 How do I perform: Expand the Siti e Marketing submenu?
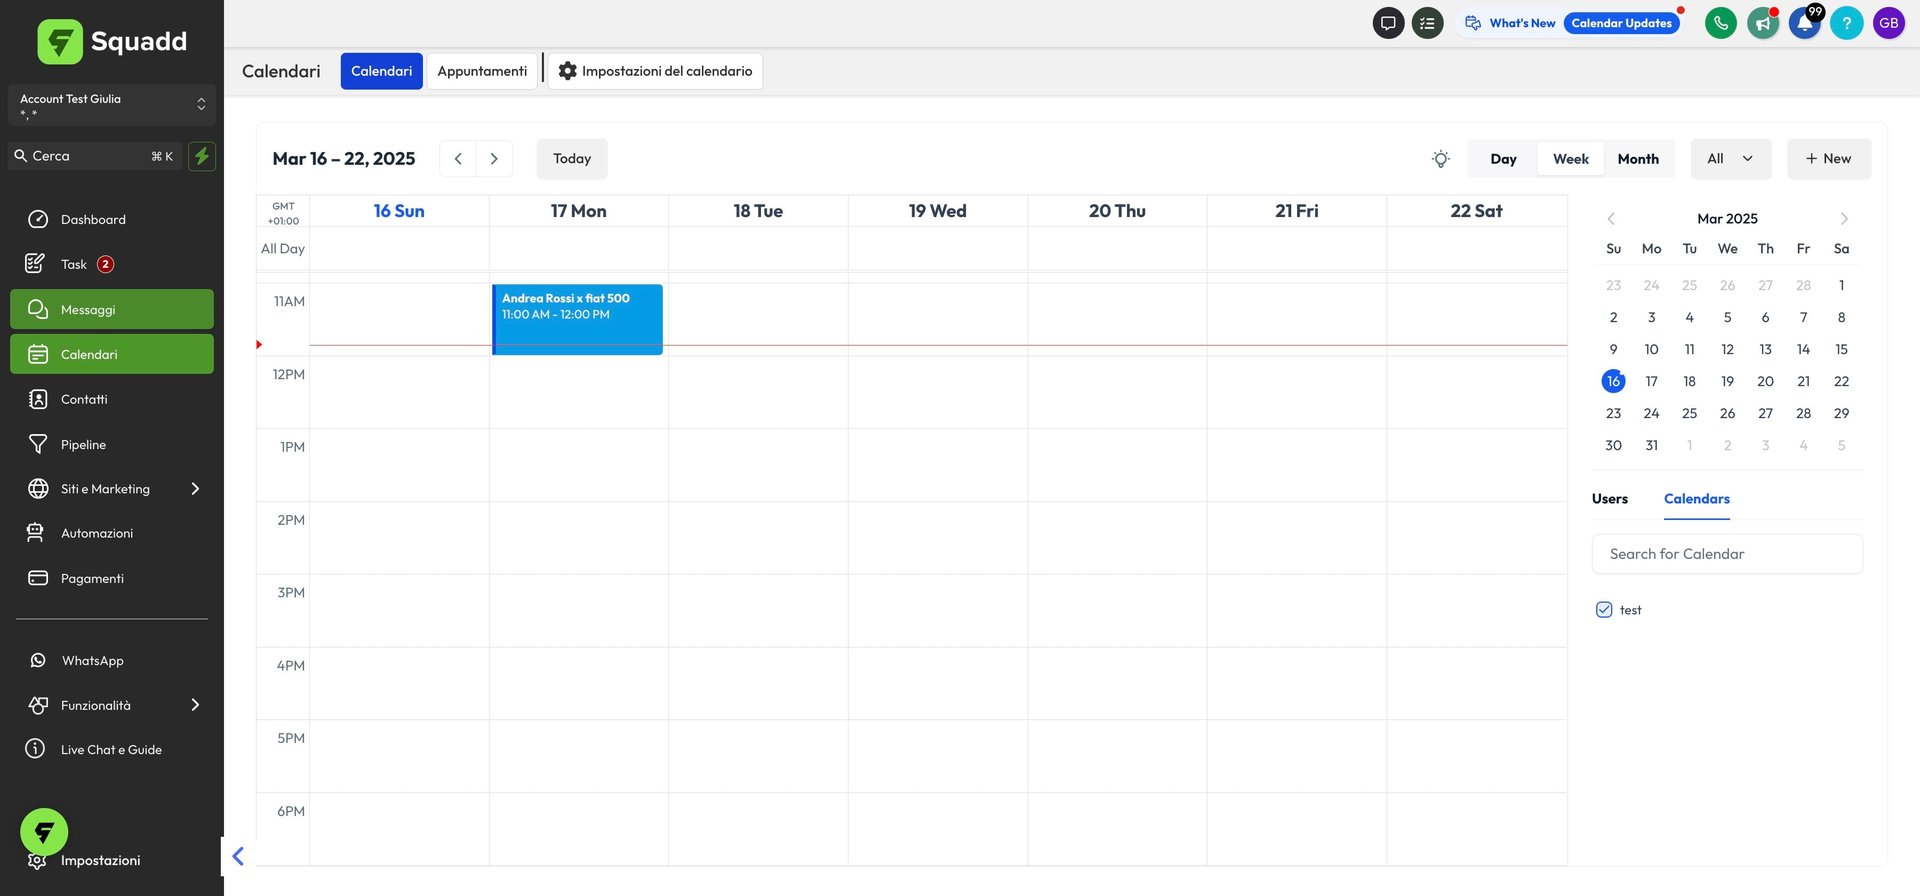coord(194,489)
